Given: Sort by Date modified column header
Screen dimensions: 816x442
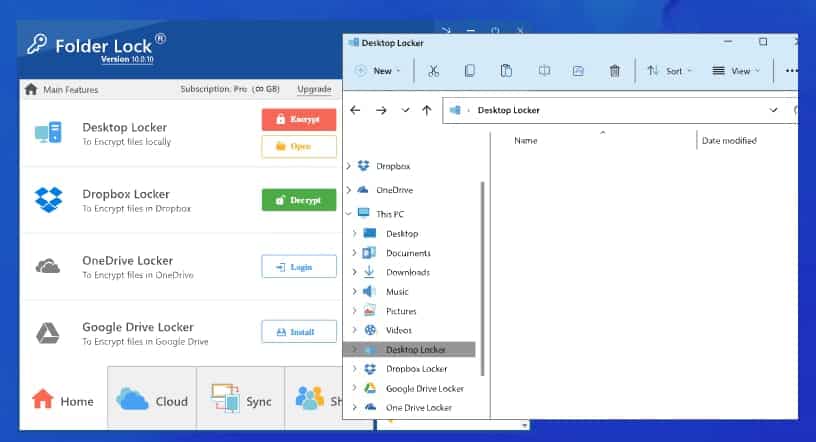Looking at the screenshot, I should pos(729,141).
